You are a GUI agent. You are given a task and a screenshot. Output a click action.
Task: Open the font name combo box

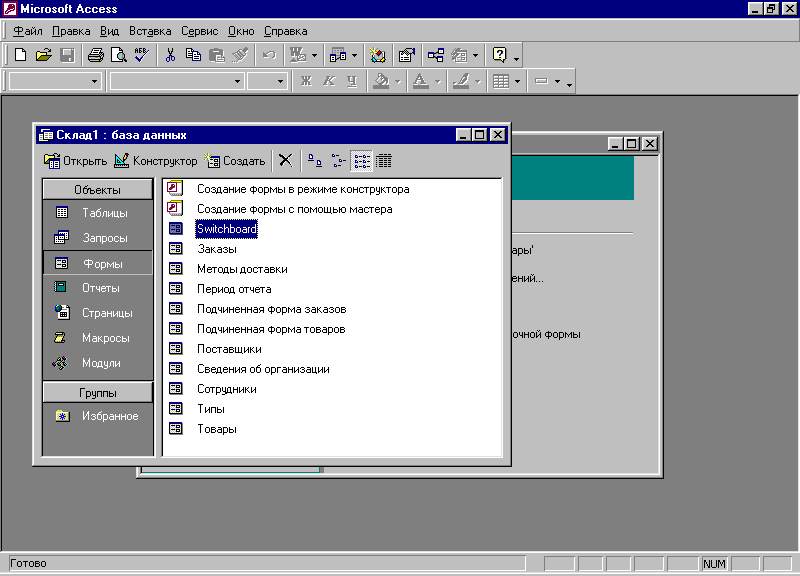tap(177, 81)
